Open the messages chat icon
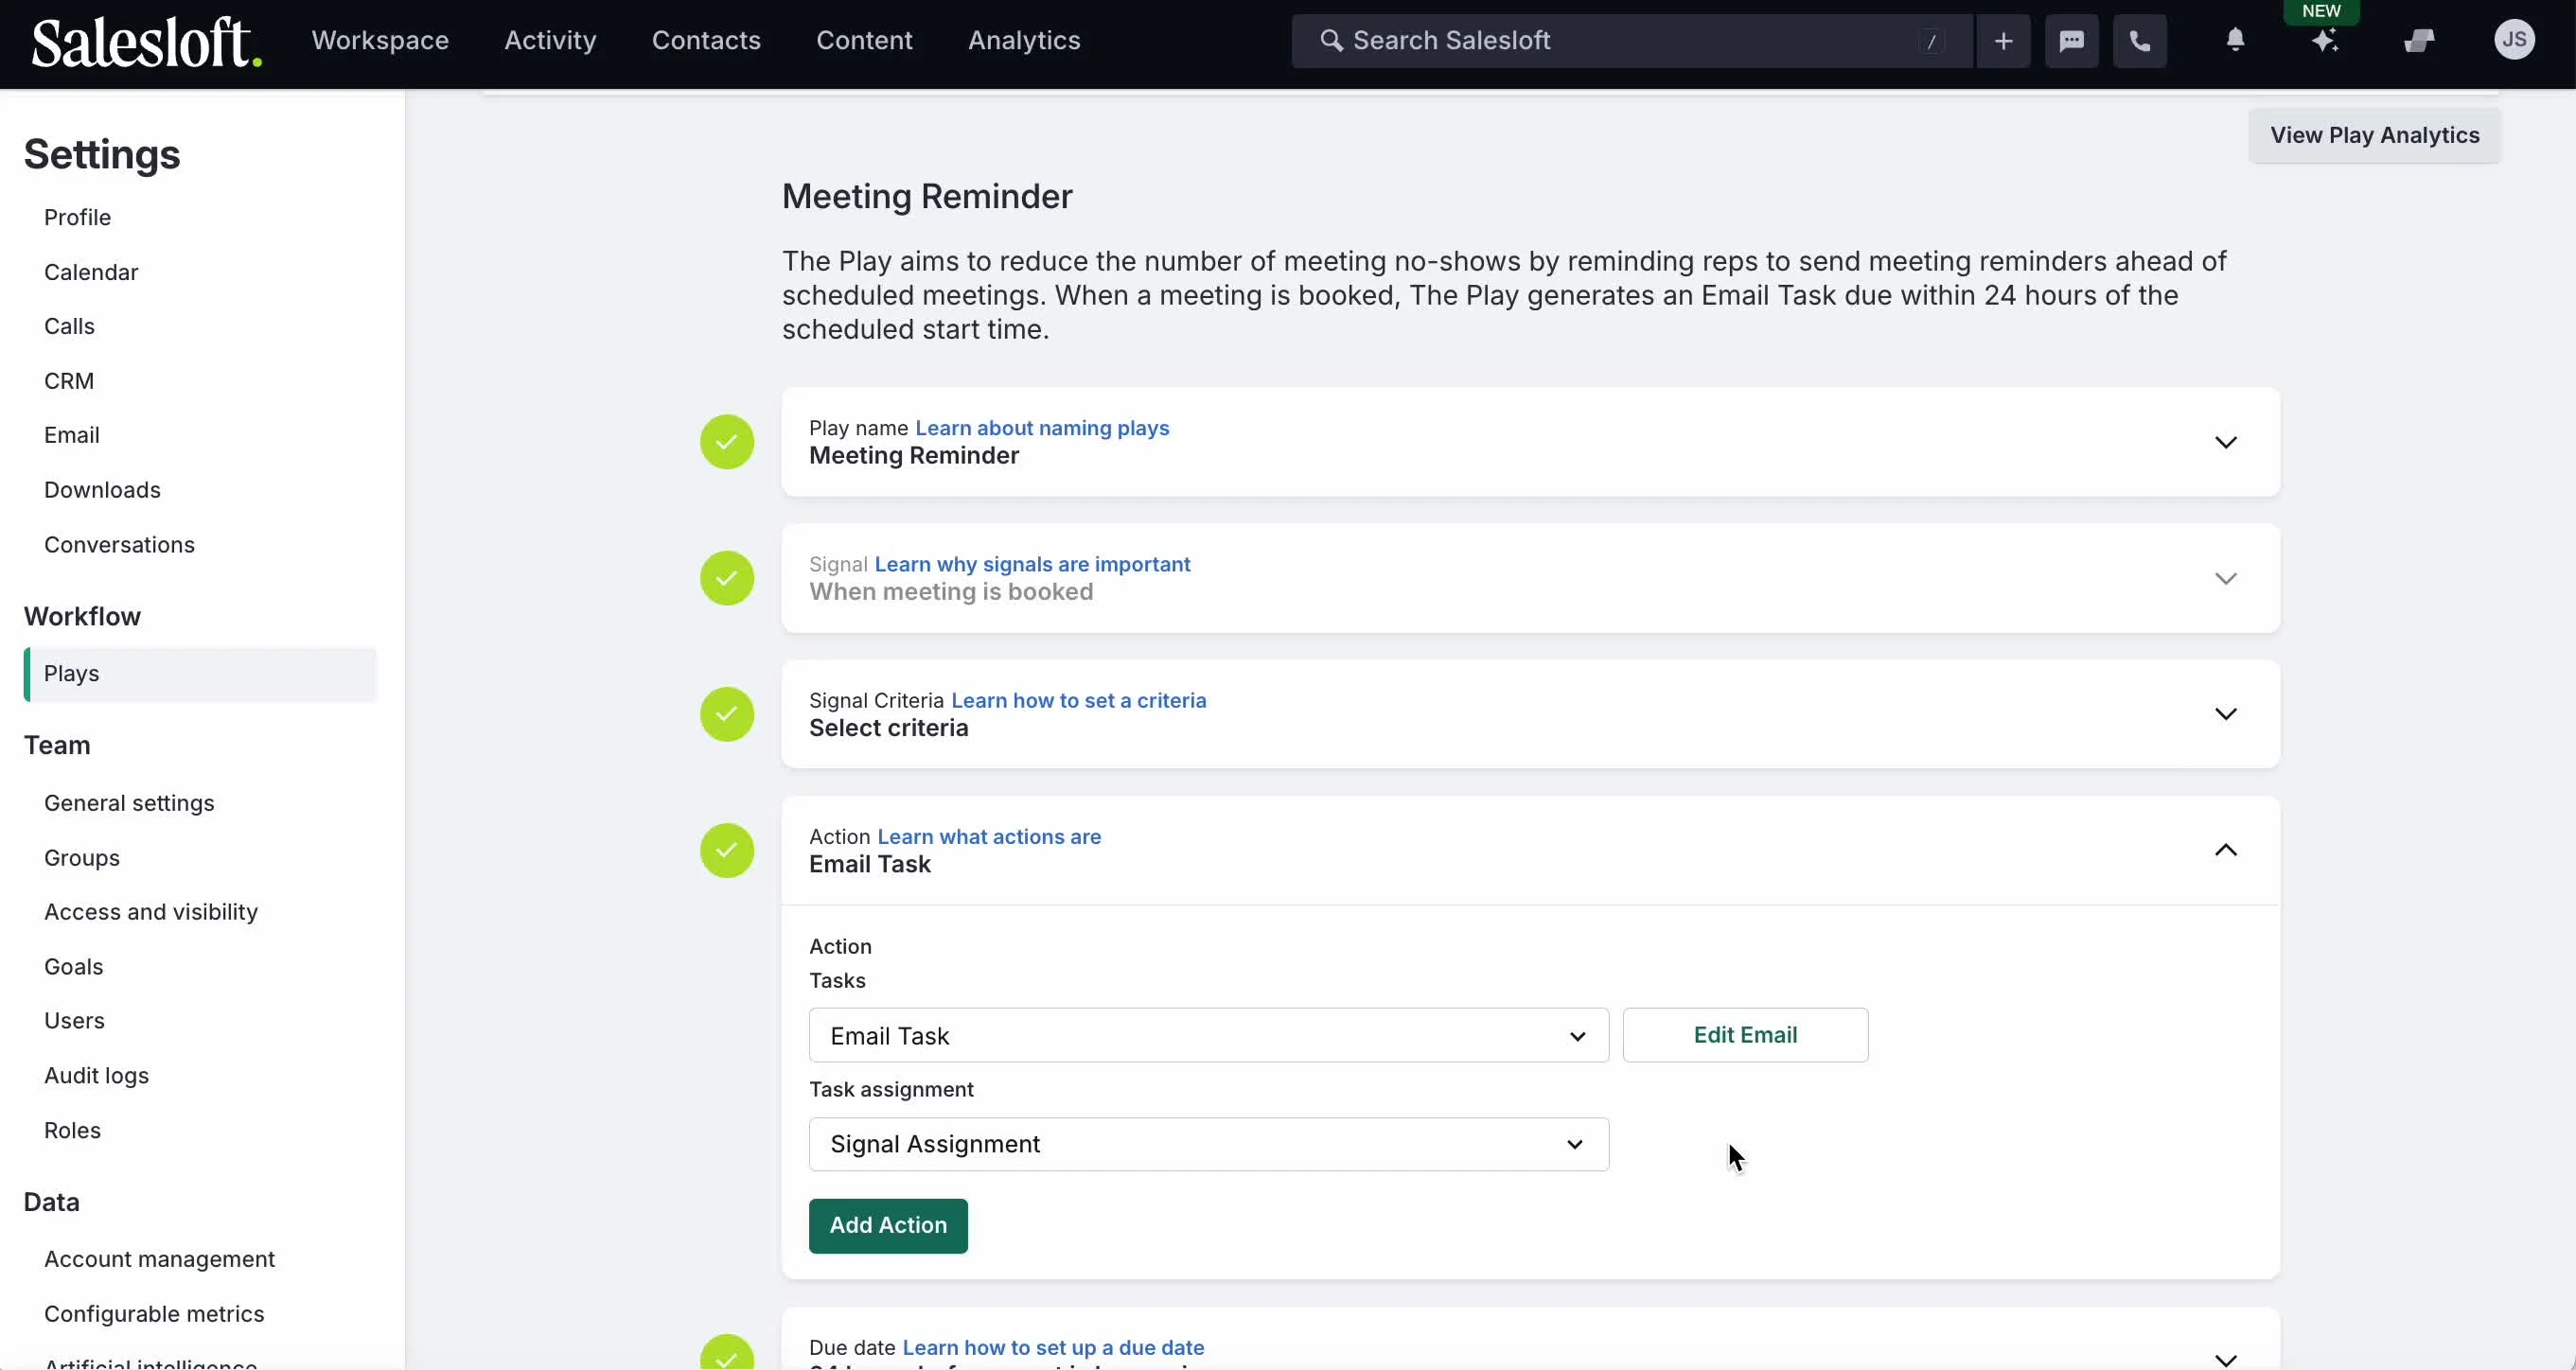 2071,41
